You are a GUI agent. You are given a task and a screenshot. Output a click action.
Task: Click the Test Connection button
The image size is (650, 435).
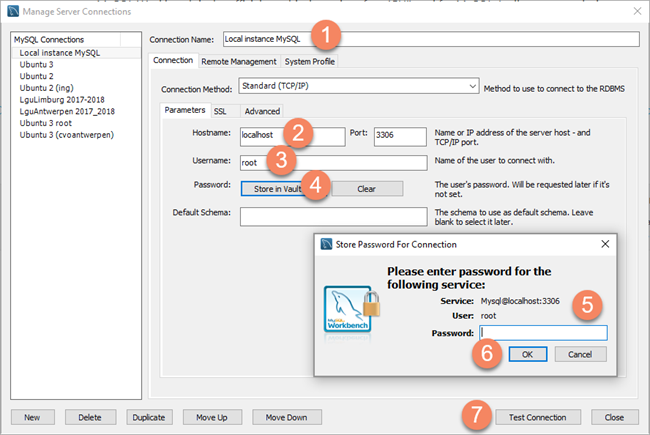(538, 417)
